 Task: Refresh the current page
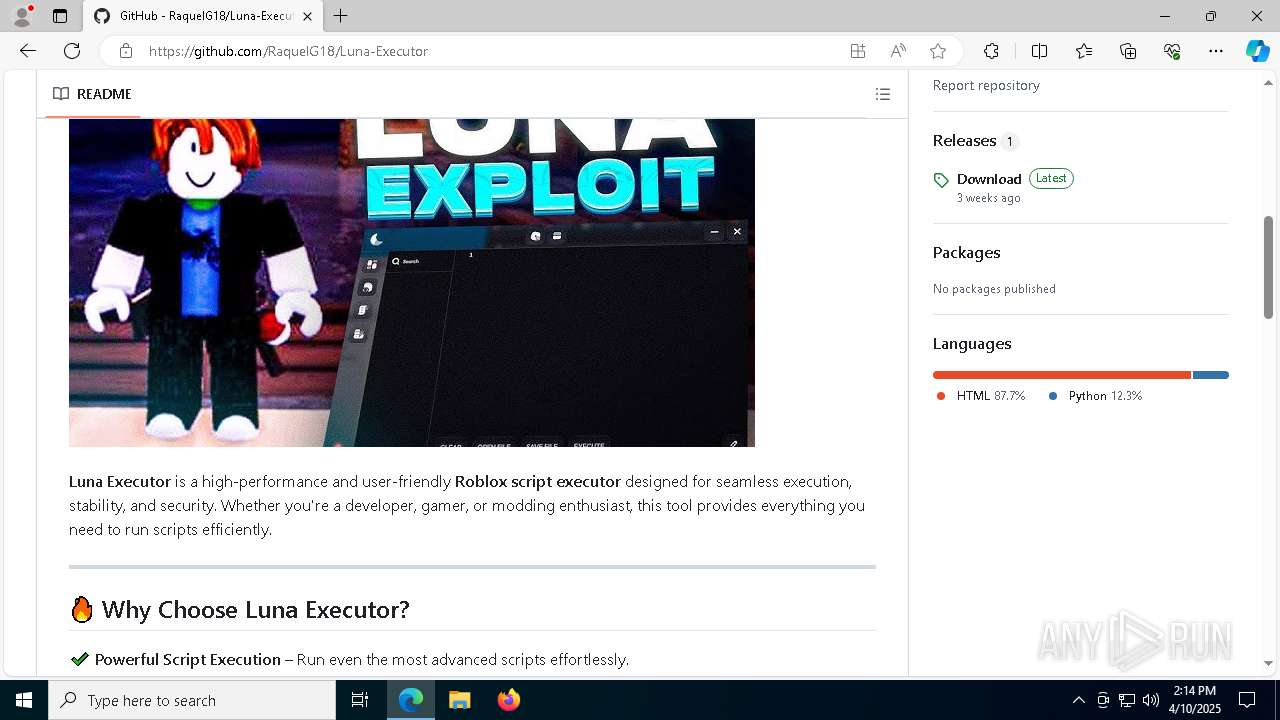point(72,51)
